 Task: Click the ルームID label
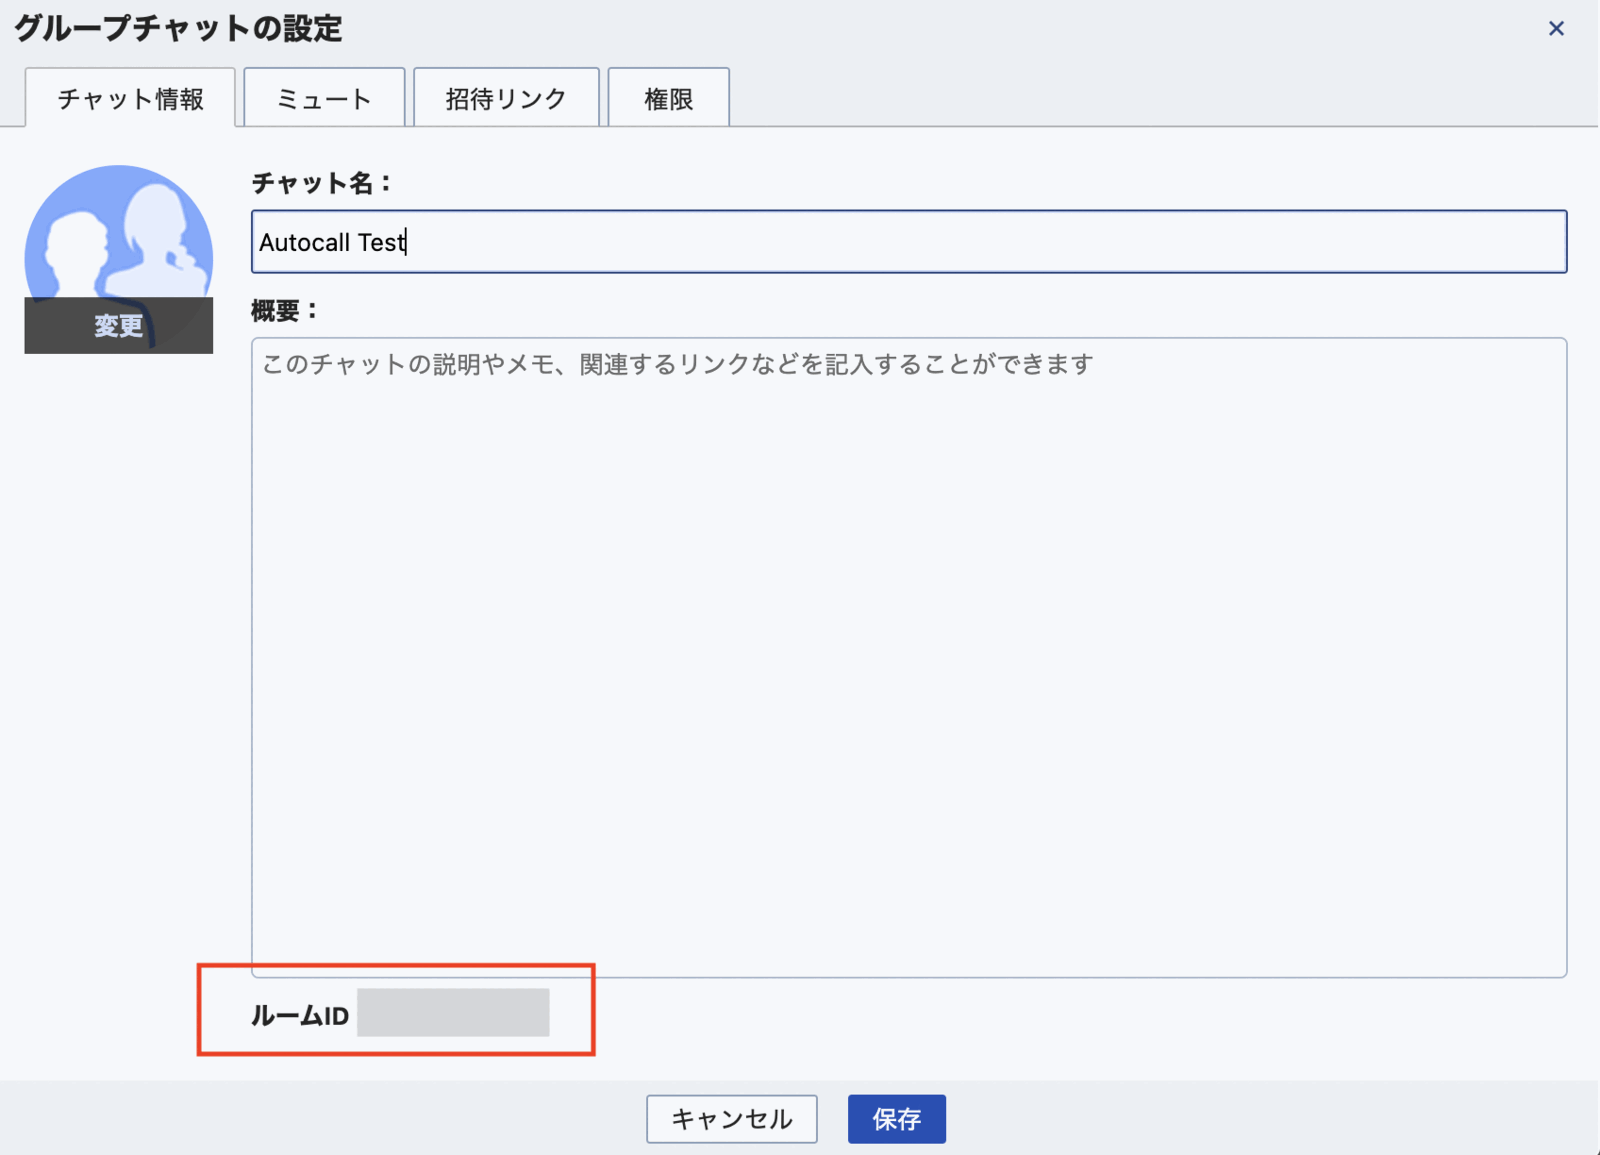299,1015
